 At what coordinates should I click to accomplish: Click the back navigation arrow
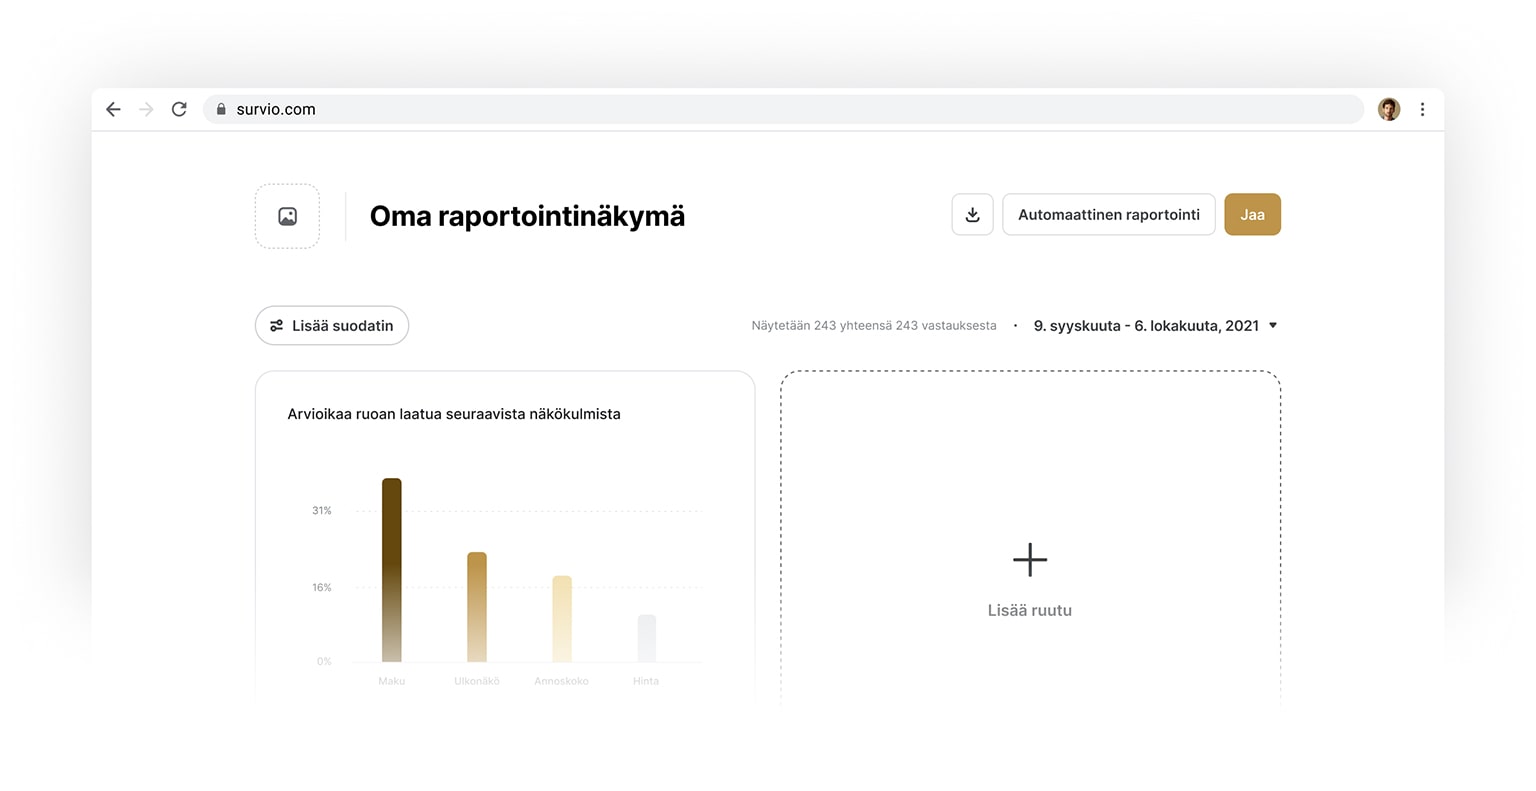tap(113, 109)
